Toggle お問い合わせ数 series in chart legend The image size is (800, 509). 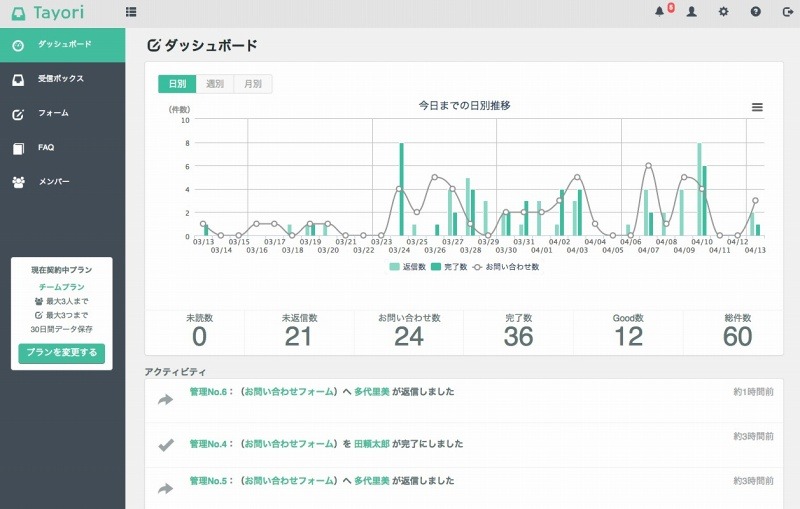point(506,267)
